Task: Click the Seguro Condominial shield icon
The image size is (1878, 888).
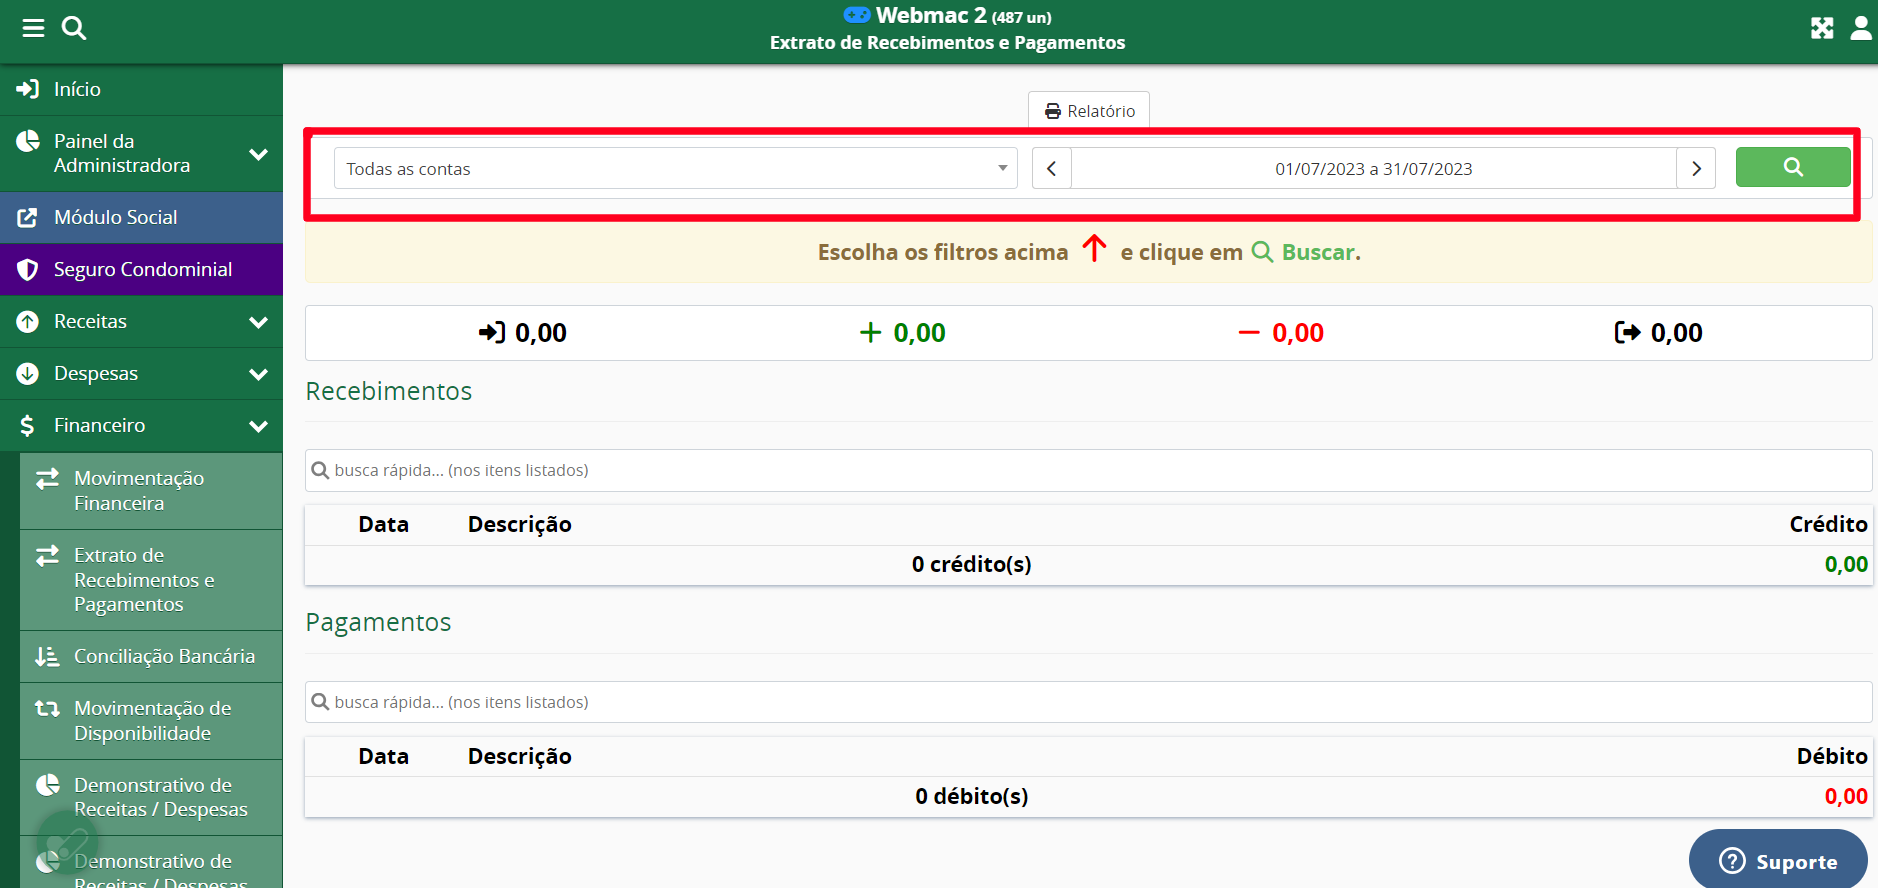Action: pyautogui.click(x=28, y=269)
